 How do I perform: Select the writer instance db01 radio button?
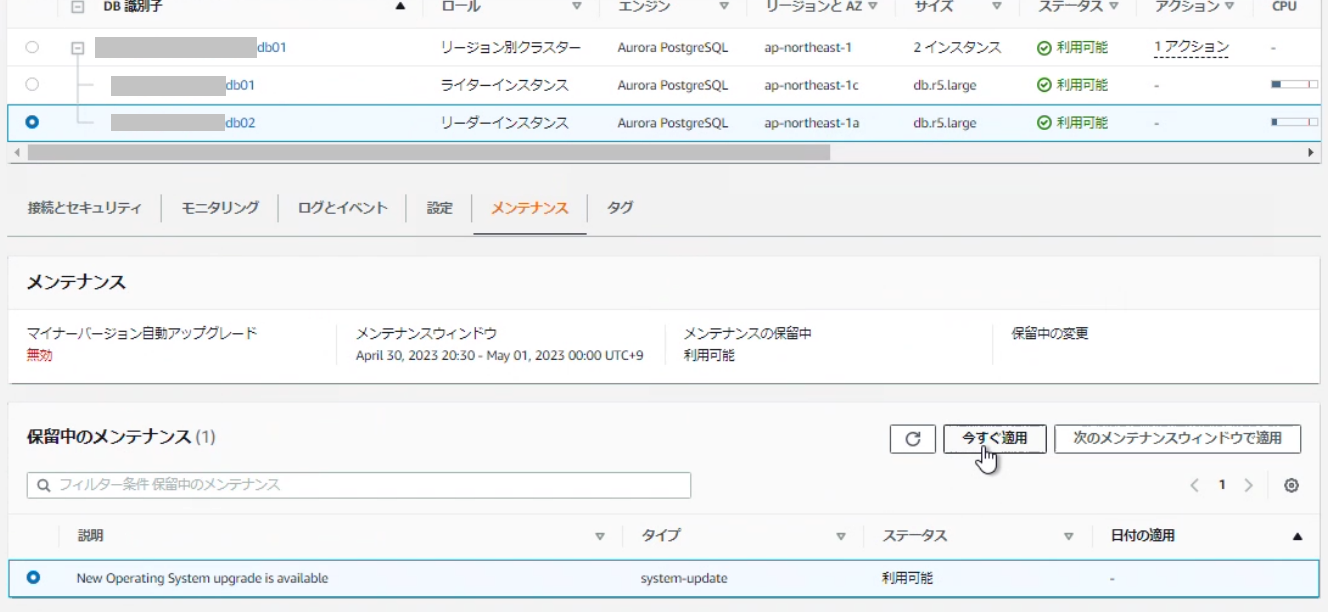point(33,85)
